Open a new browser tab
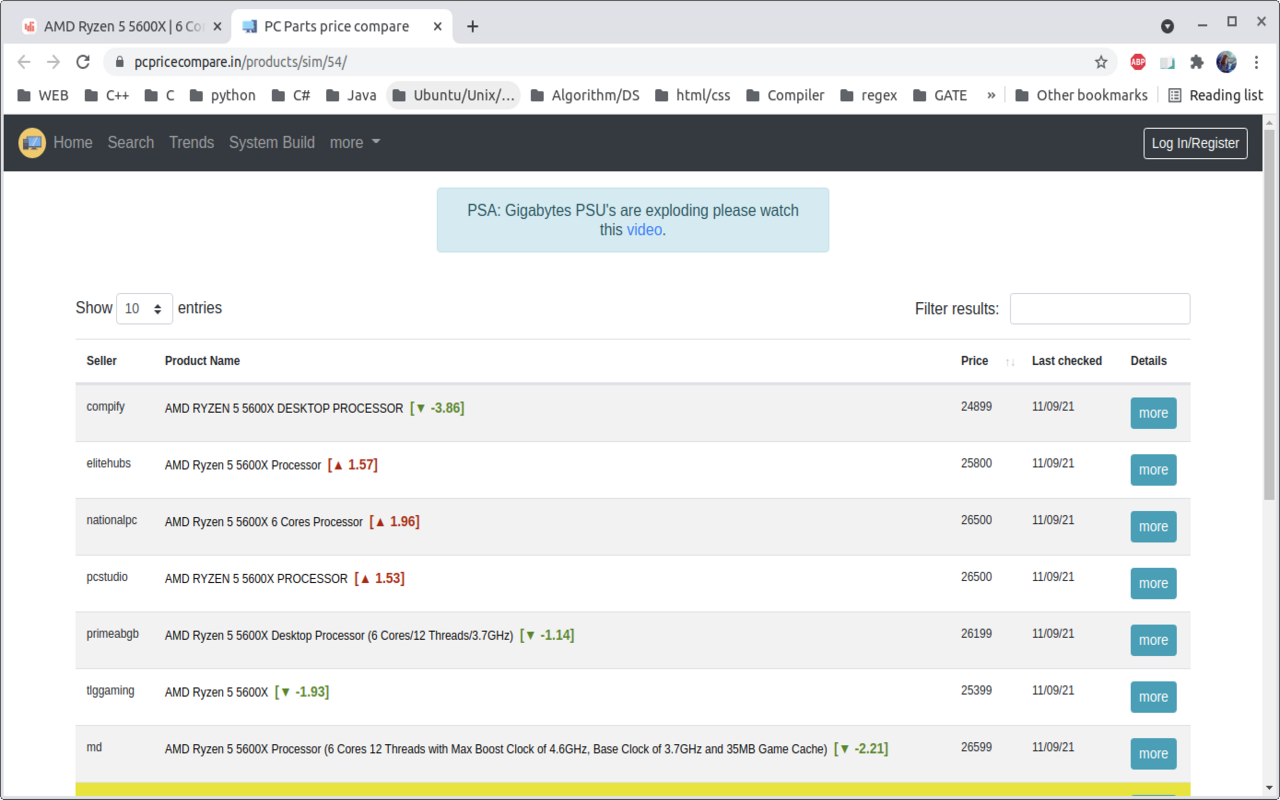 click(x=473, y=27)
